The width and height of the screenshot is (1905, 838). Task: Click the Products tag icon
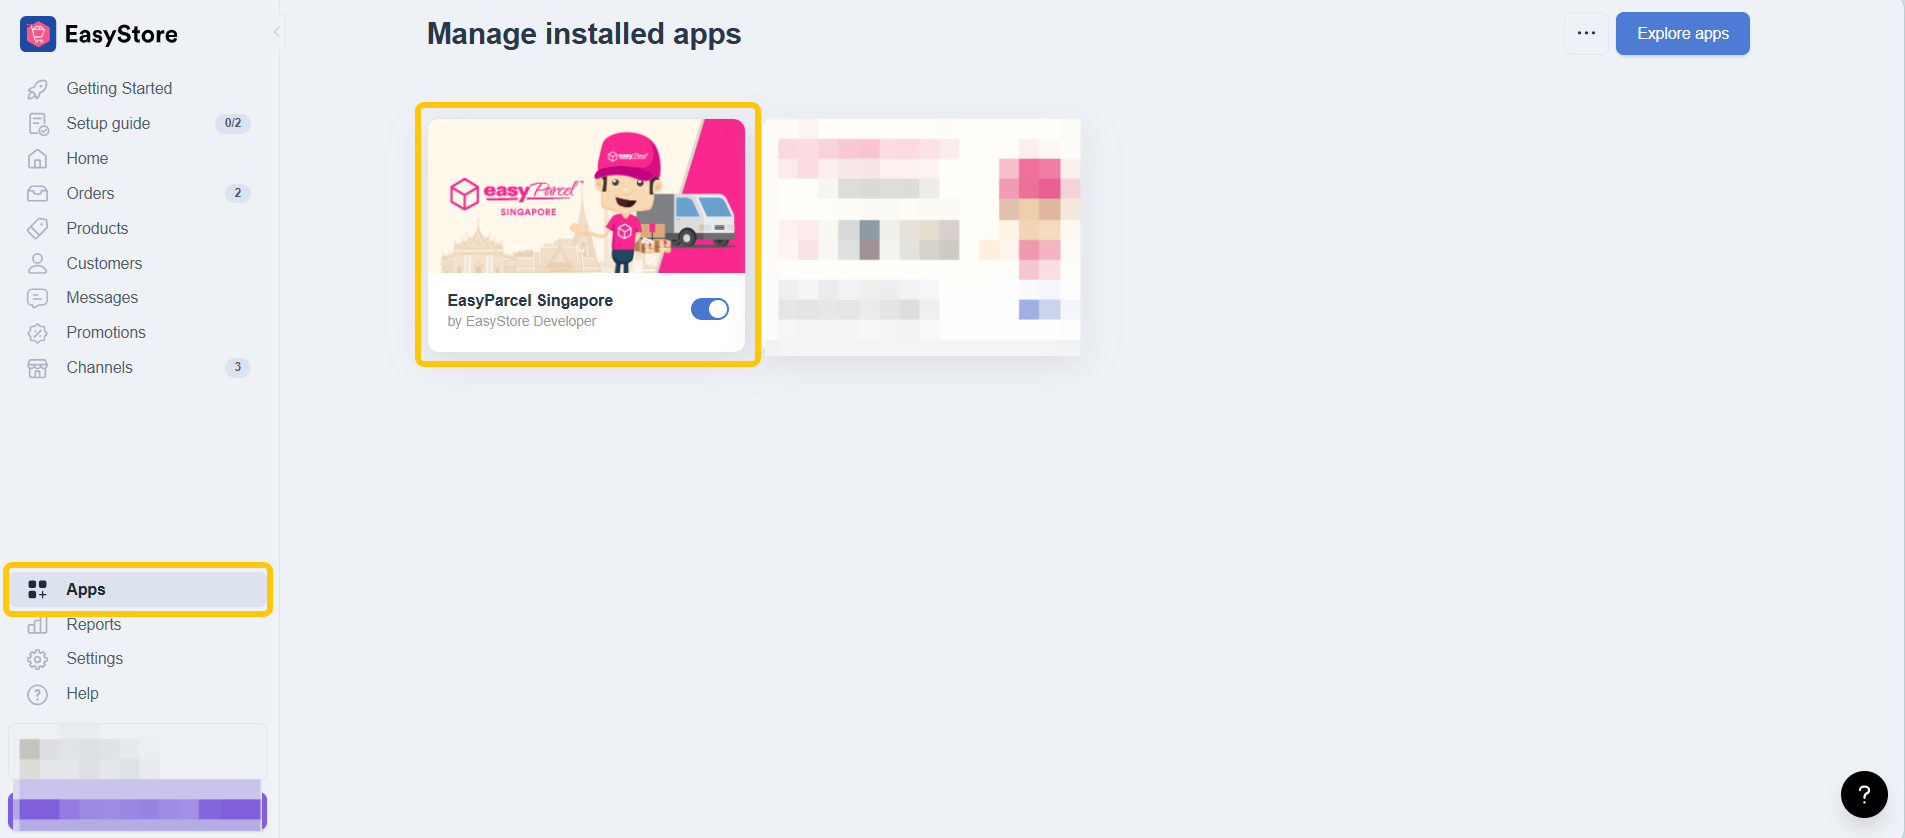38,229
